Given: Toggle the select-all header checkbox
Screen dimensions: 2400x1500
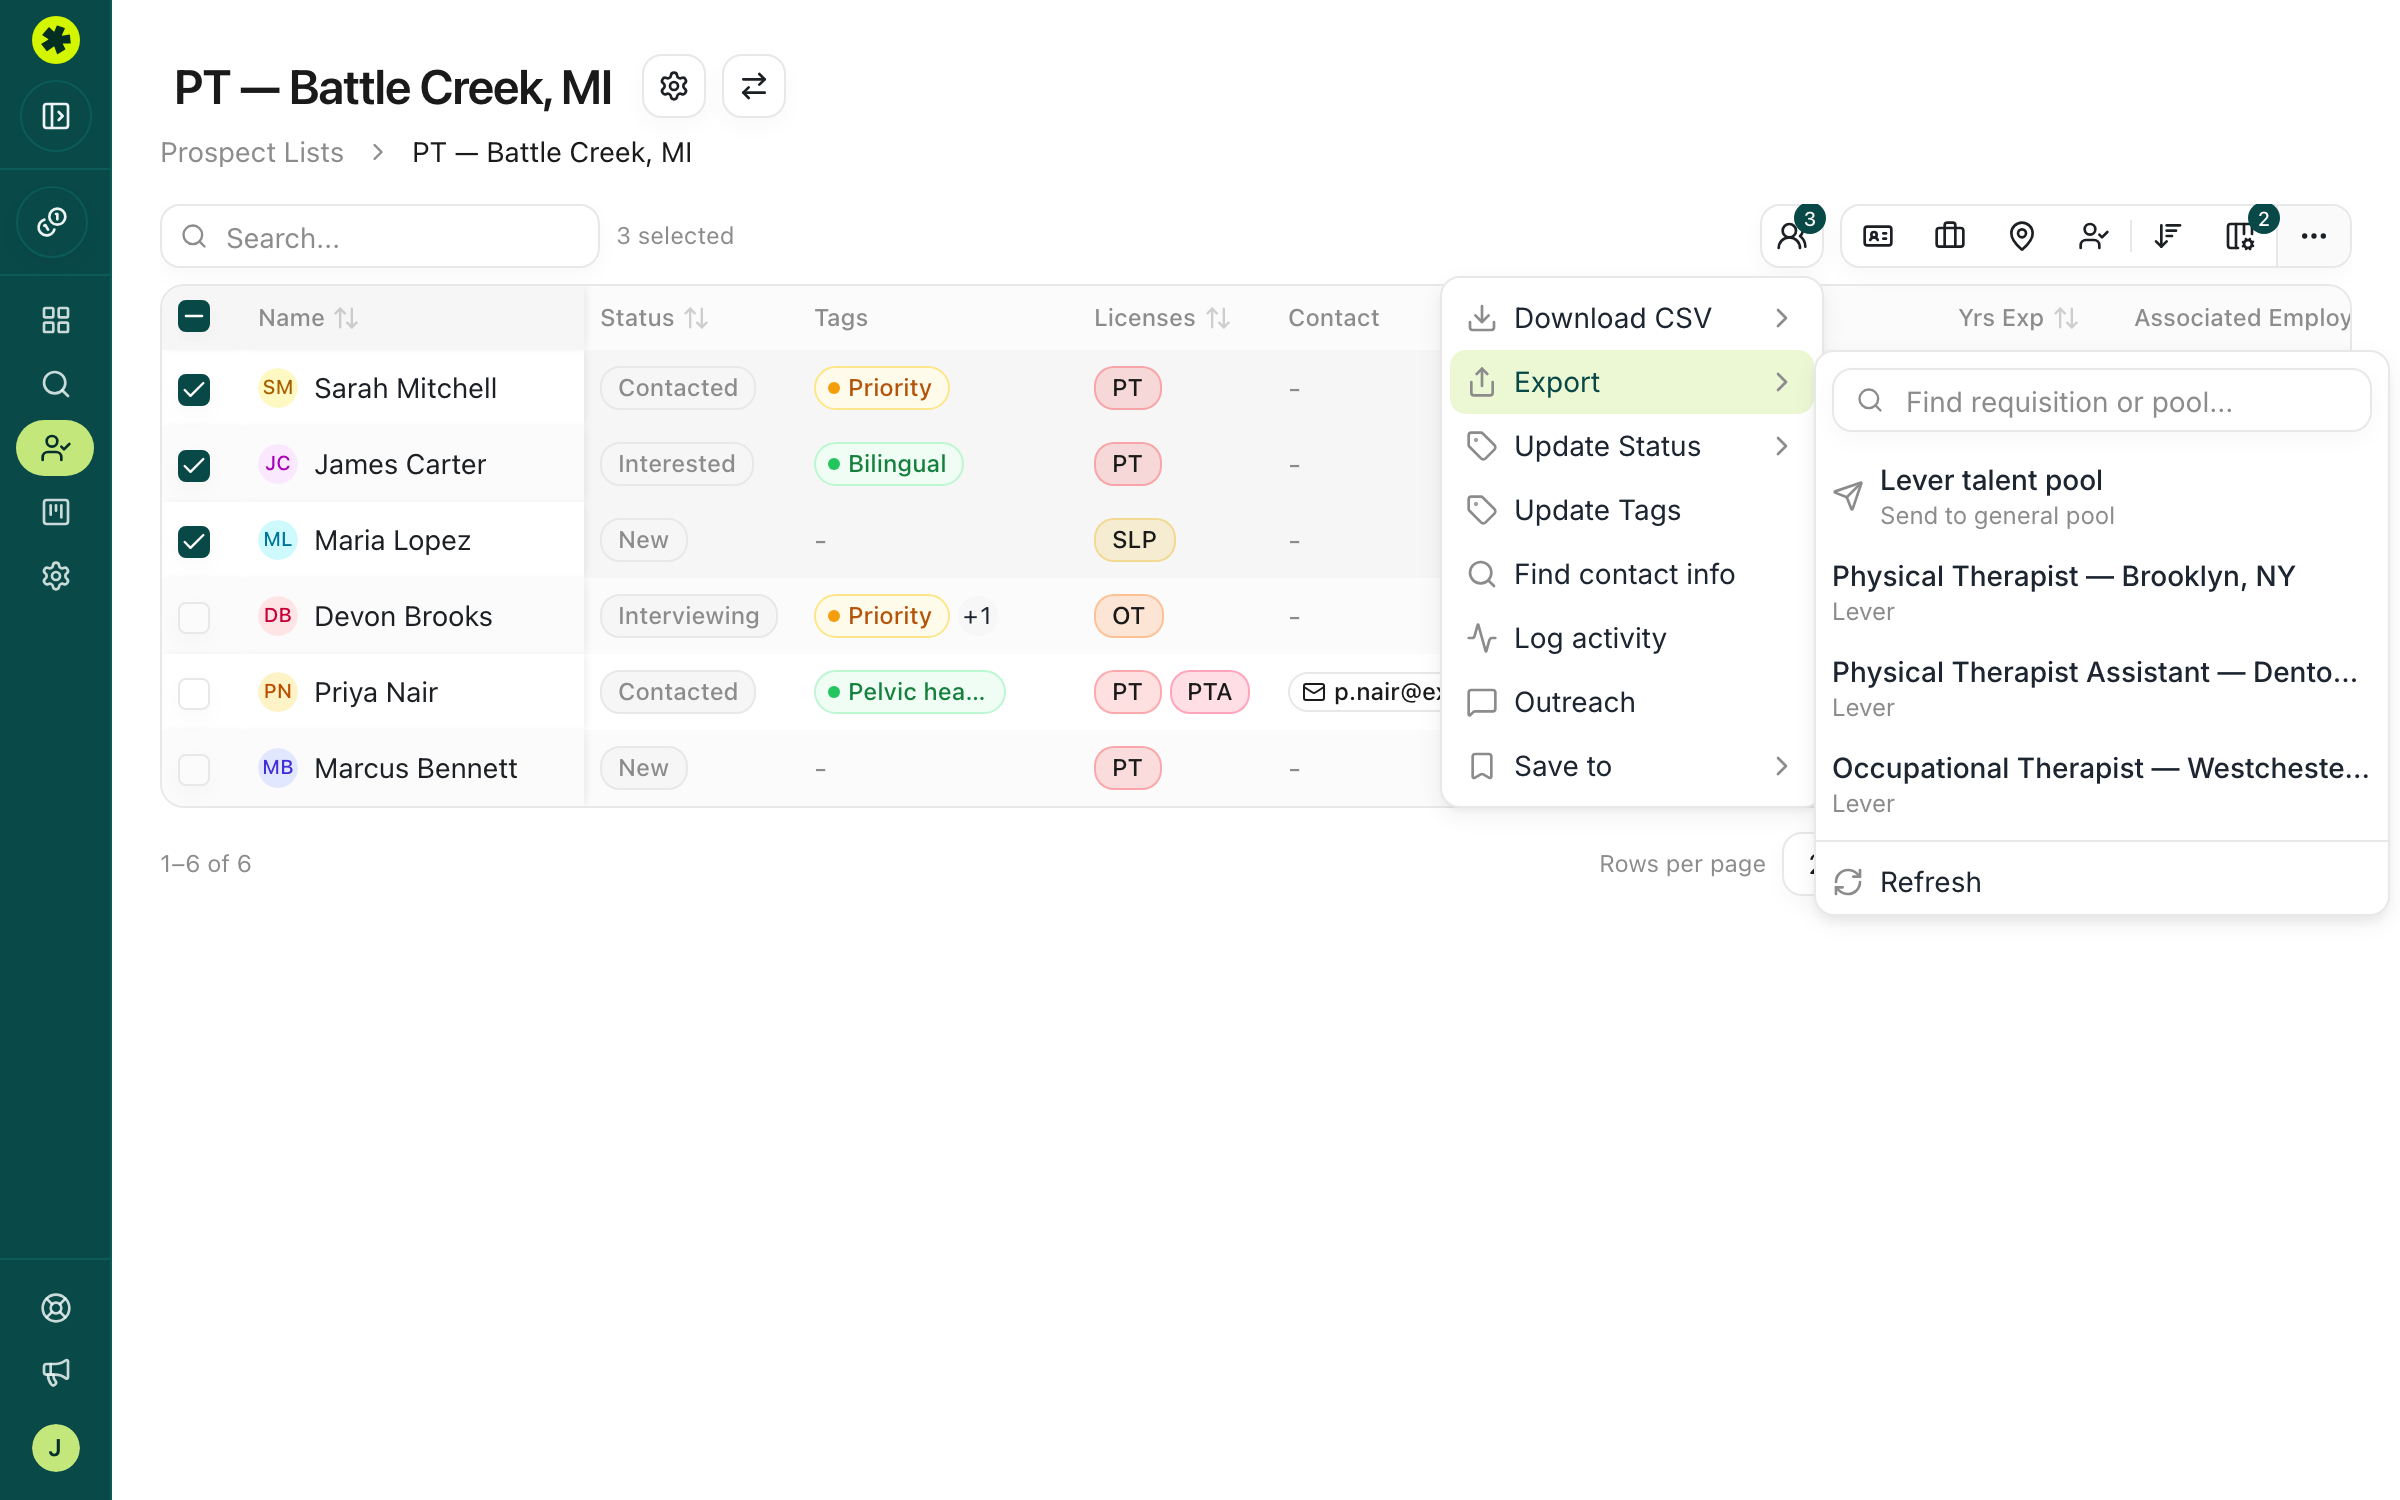Looking at the screenshot, I should point(194,317).
